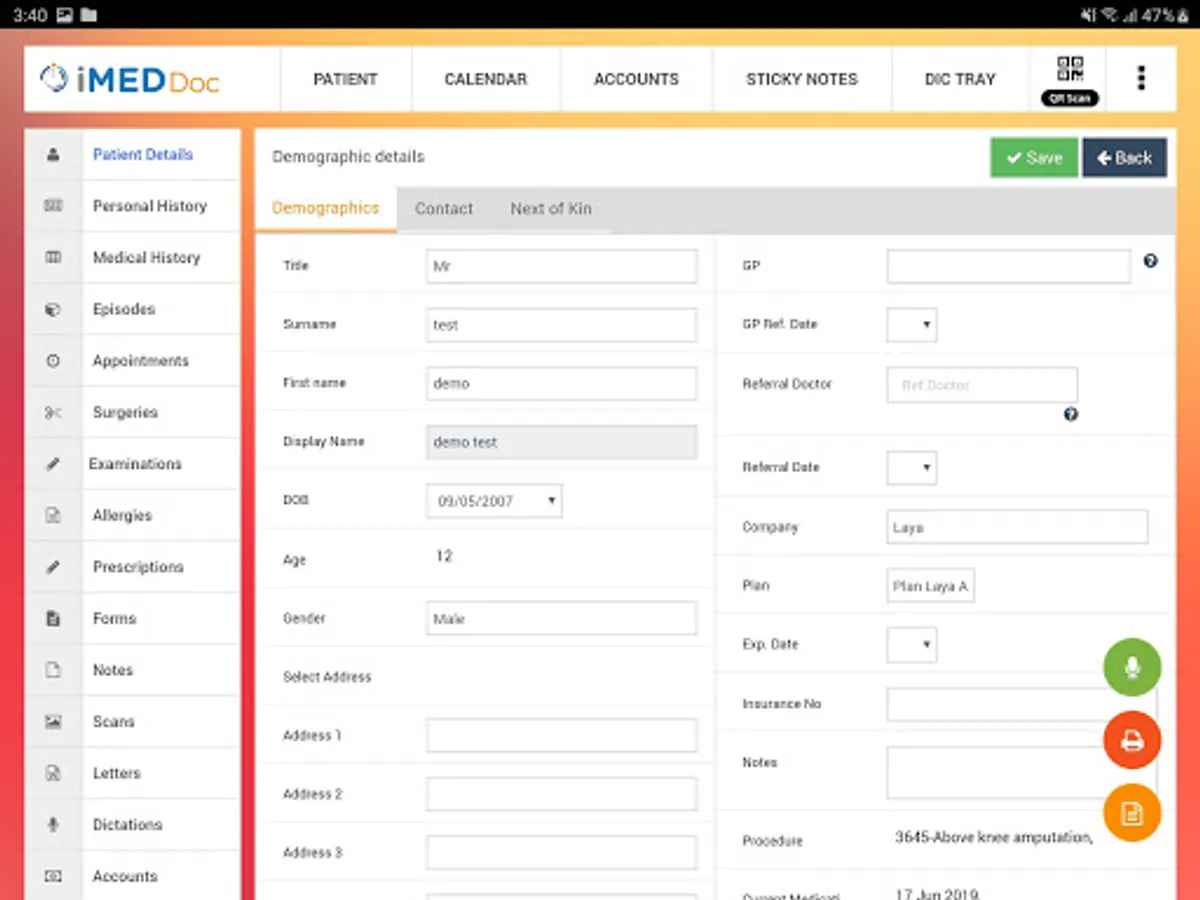Click the Address 3 input field
Screen dimensions: 1200x900
click(x=561, y=853)
